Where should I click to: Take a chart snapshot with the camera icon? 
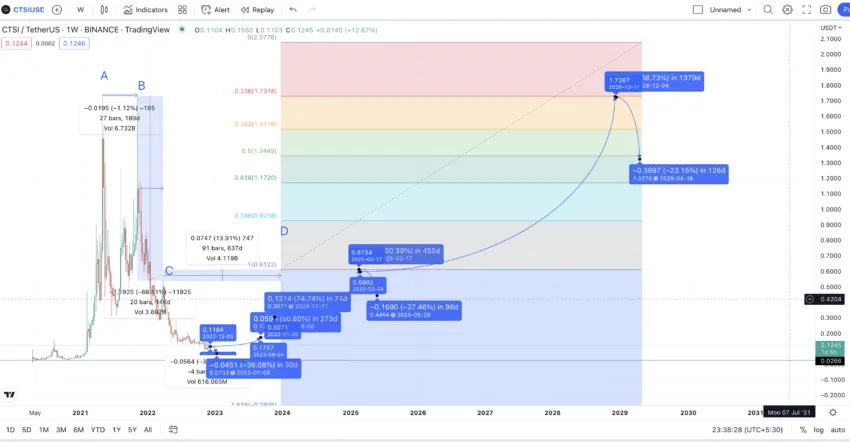(x=825, y=10)
